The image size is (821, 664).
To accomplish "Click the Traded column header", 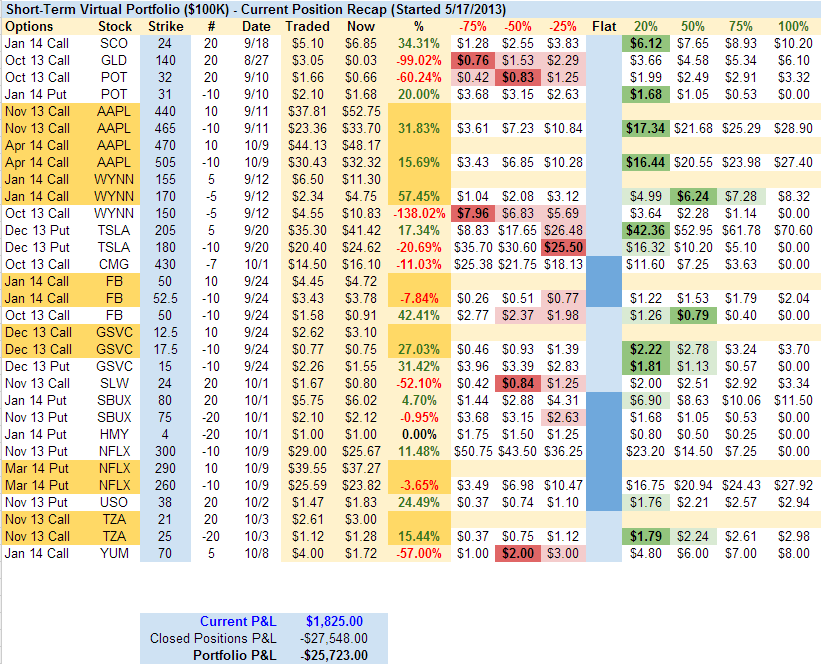I will [x=306, y=26].
